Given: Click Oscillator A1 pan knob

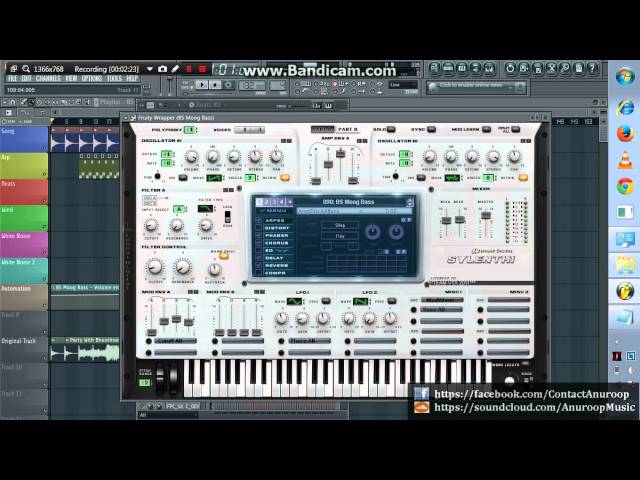Looking at the screenshot, I should click(x=276, y=156).
